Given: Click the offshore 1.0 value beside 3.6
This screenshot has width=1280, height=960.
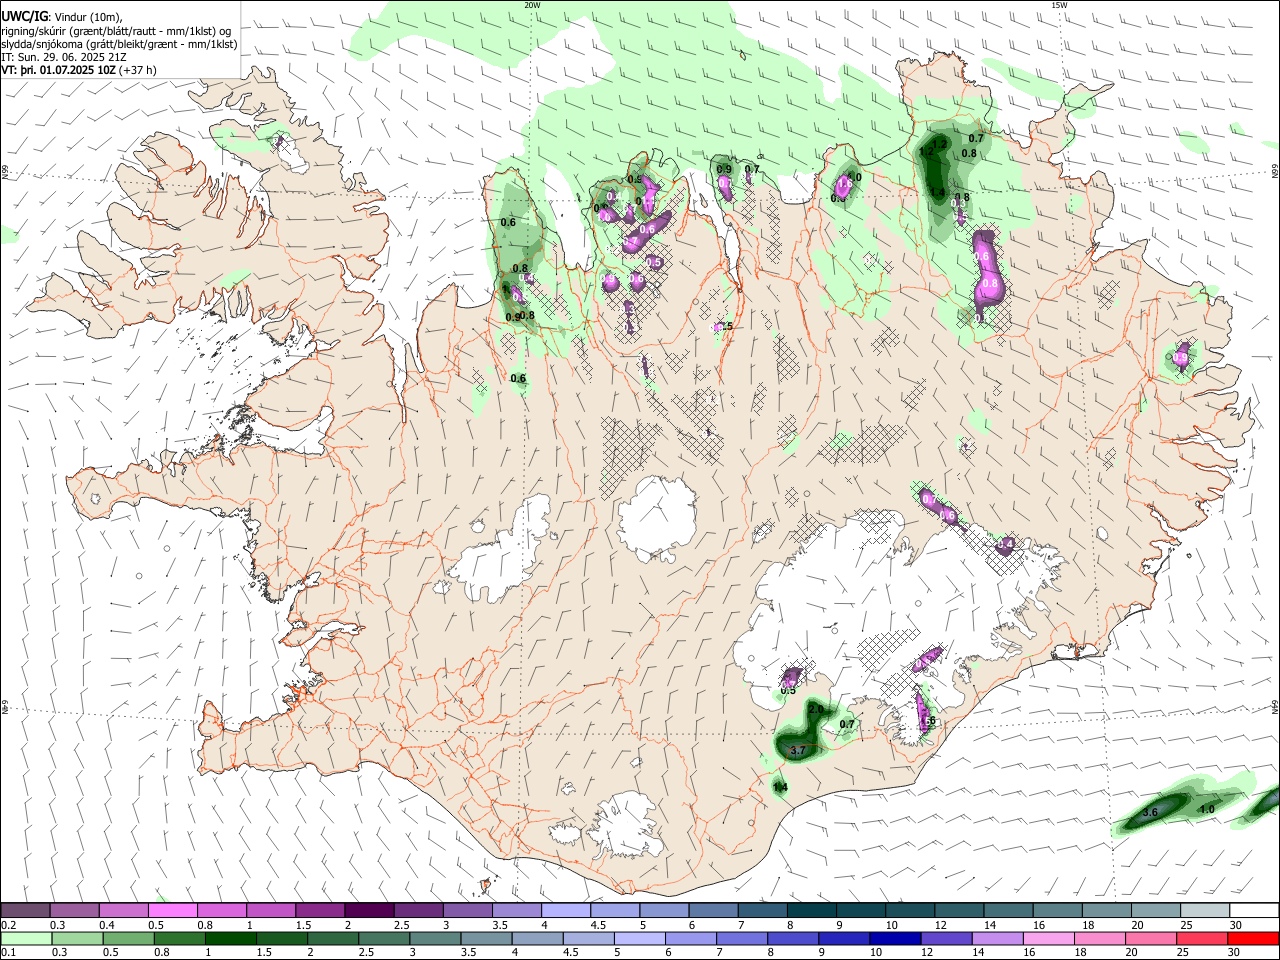Looking at the screenshot, I should coord(1207,809).
